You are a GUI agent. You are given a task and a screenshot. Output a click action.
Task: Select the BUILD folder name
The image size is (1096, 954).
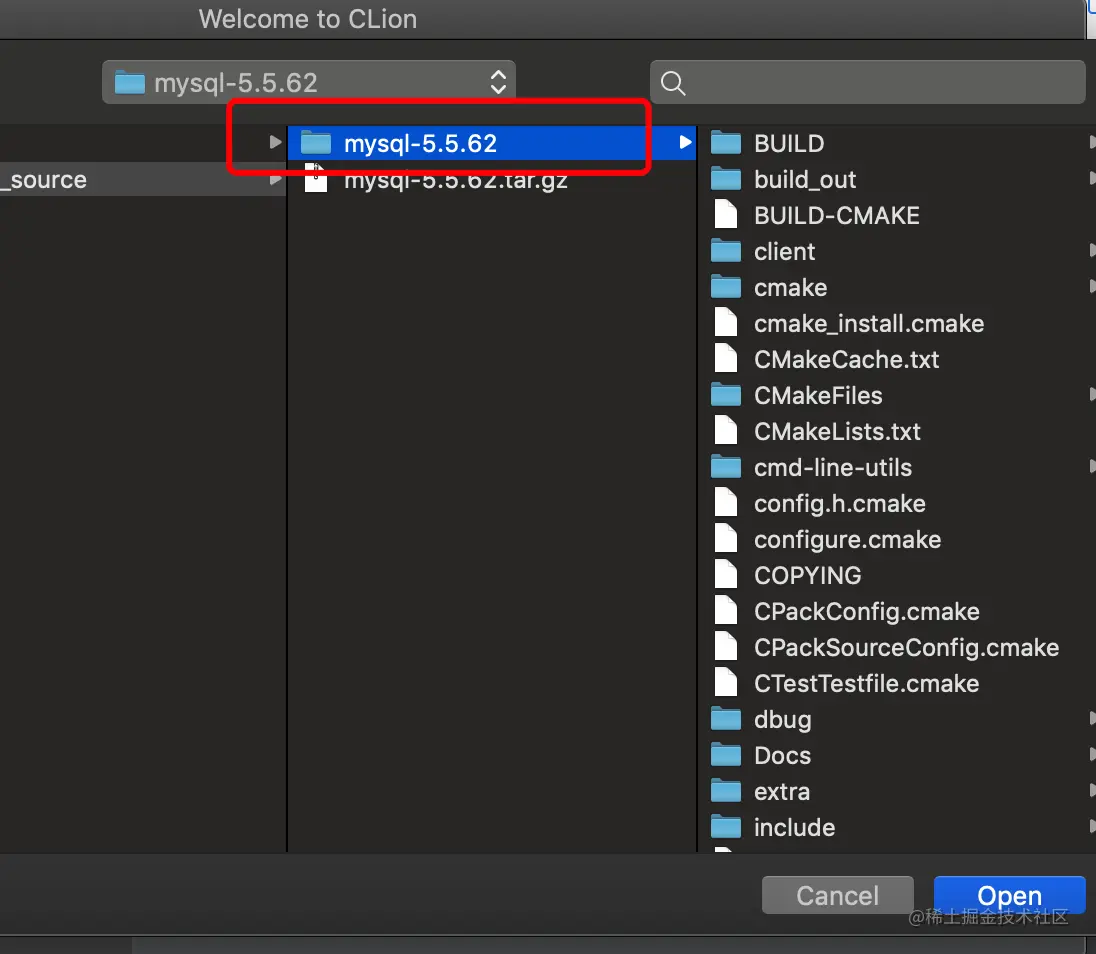click(789, 143)
